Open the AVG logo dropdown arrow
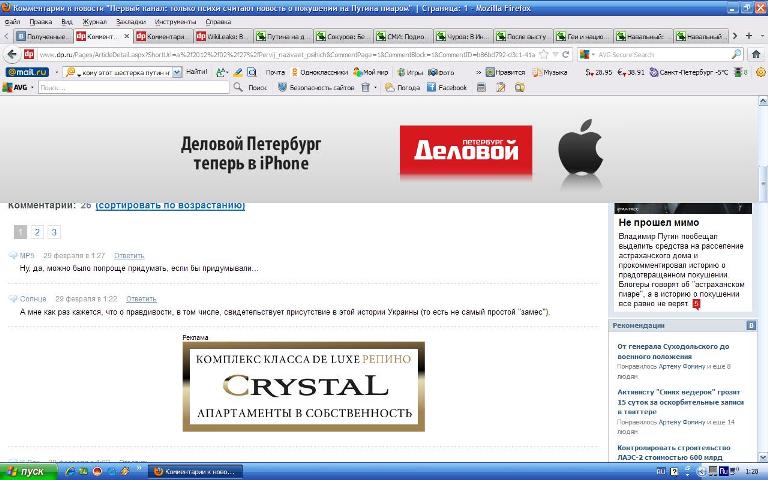This screenshot has width=768, height=480. point(32,87)
